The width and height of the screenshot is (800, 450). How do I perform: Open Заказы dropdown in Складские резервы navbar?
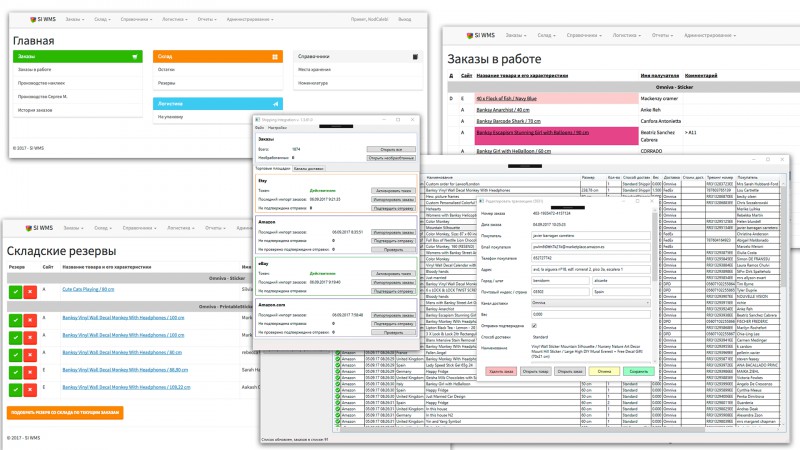[73, 228]
